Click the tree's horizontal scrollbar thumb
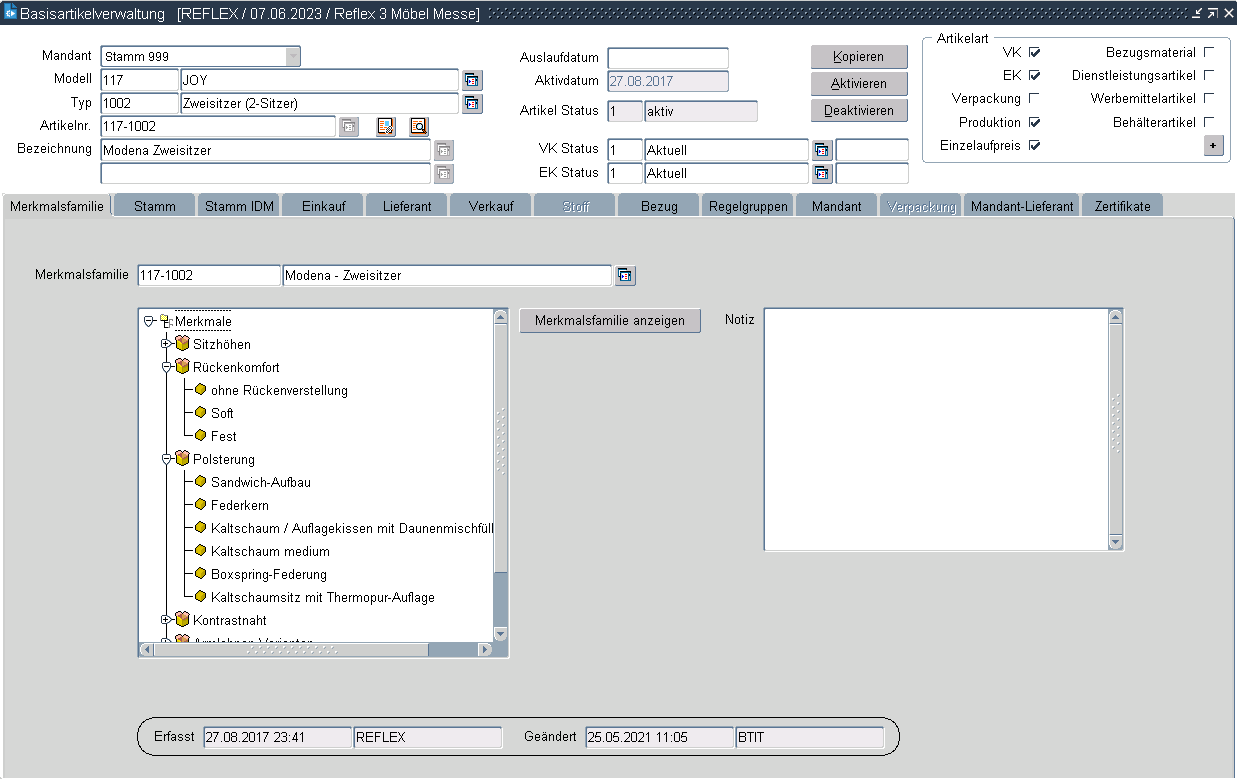 [290, 650]
